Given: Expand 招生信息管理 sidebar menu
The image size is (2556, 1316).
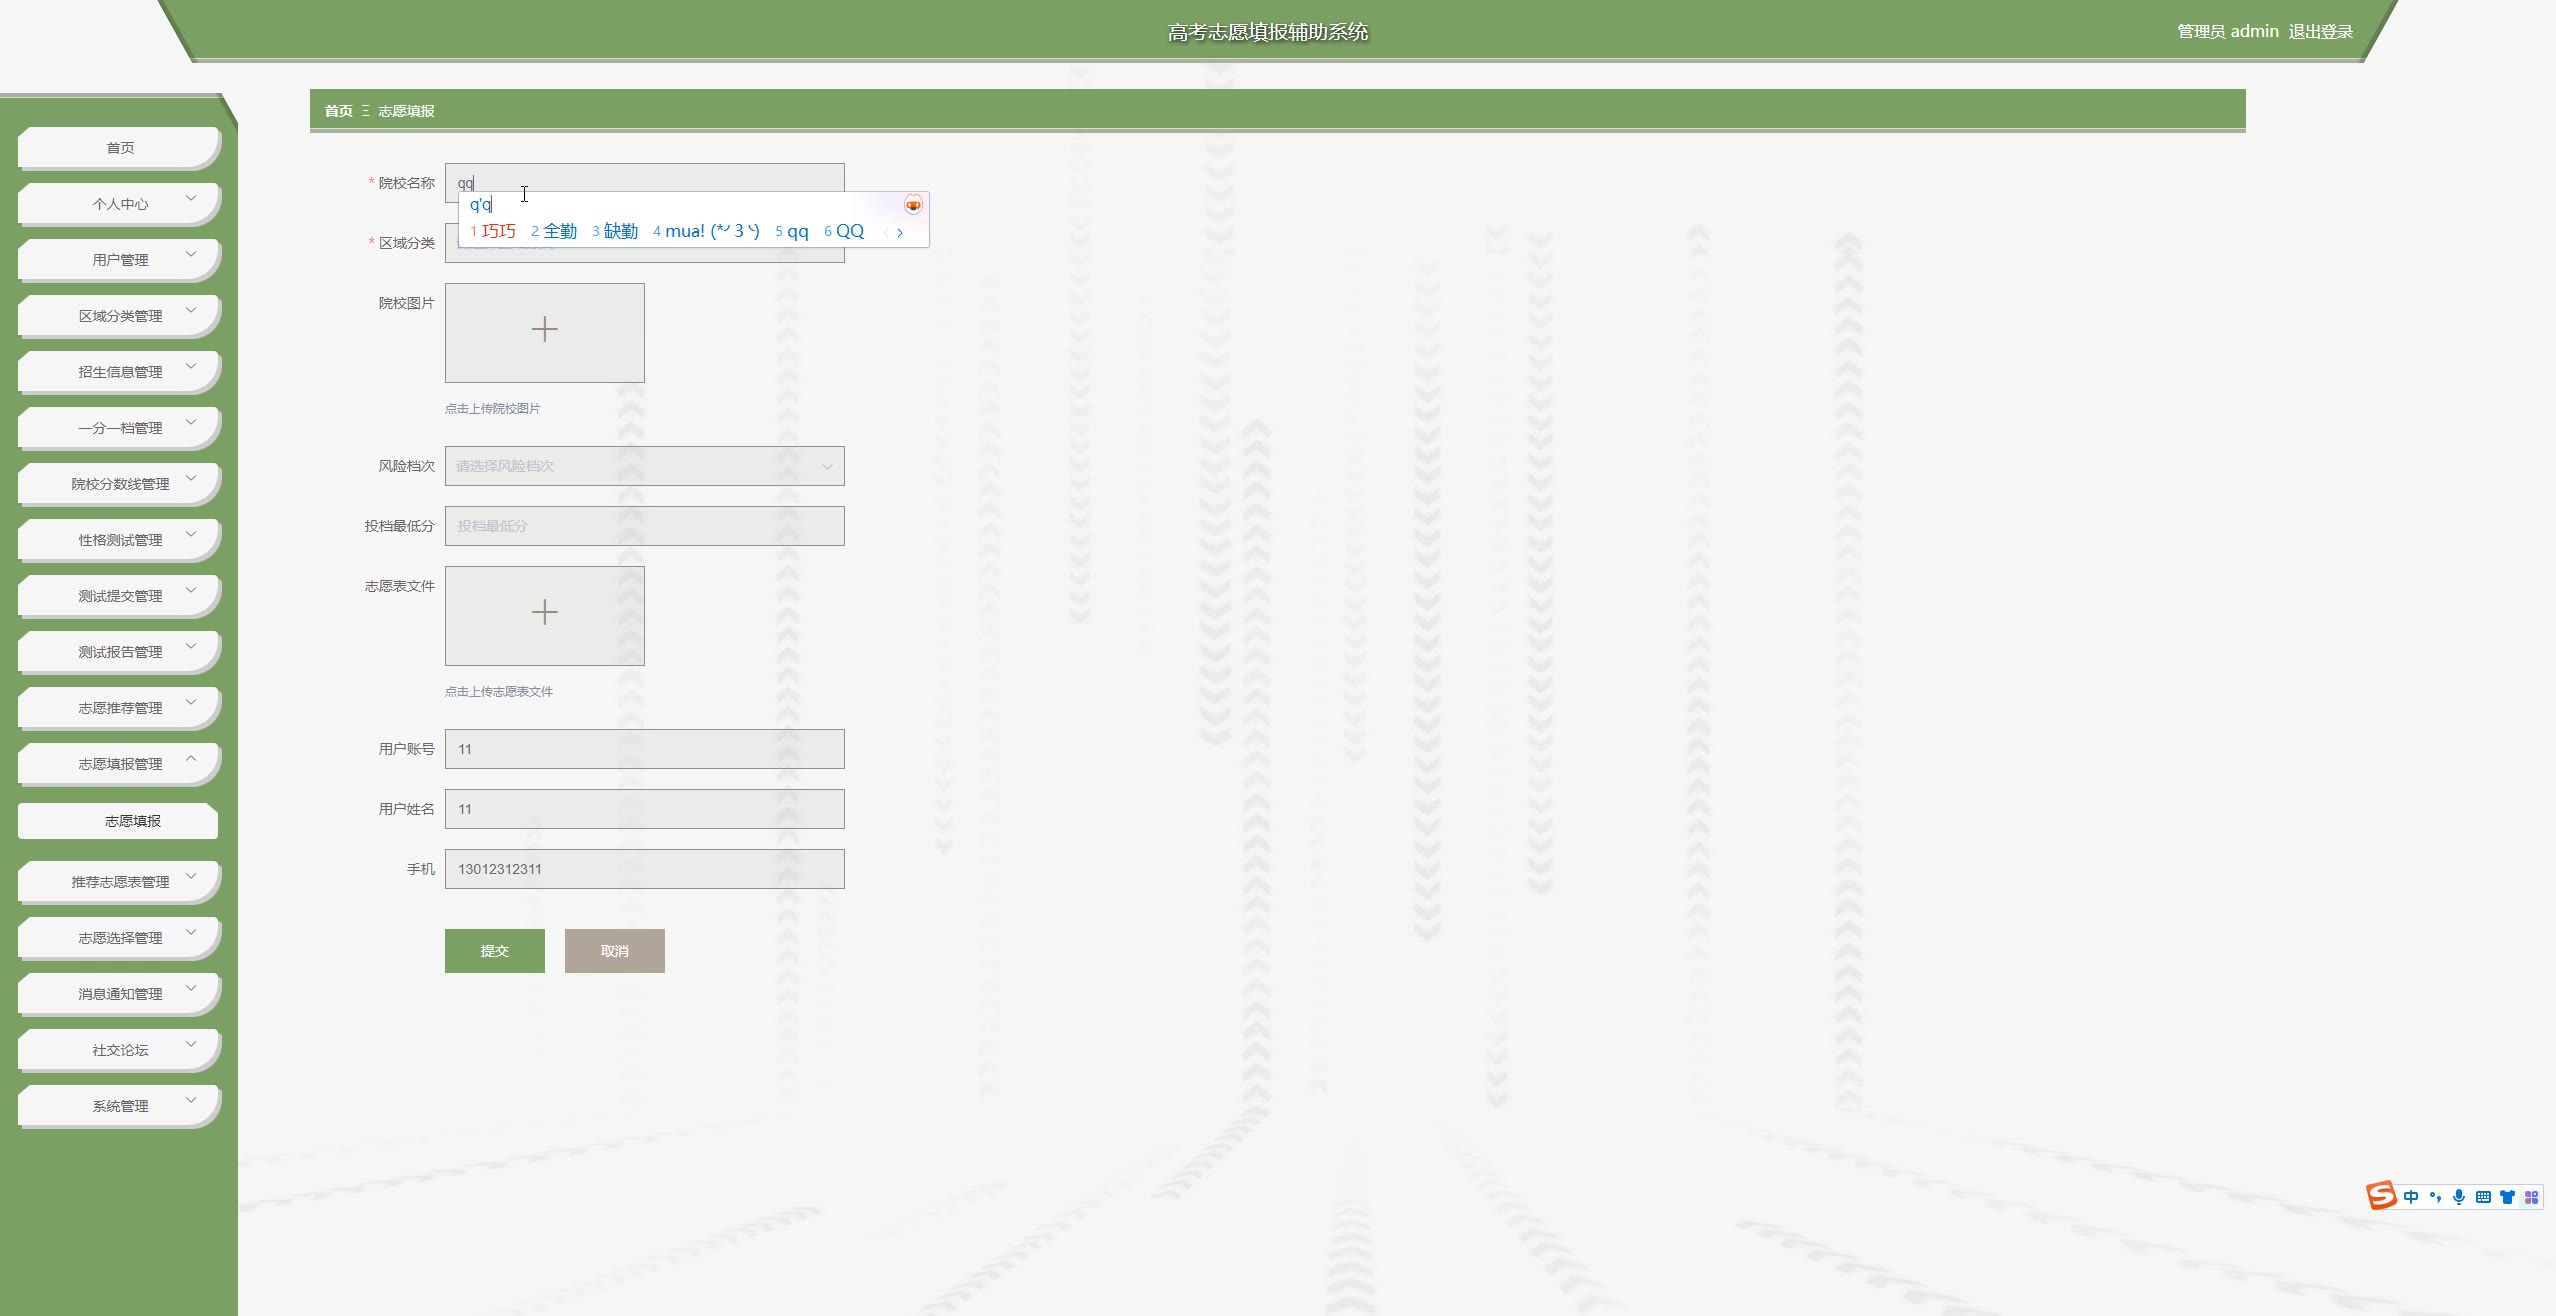Looking at the screenshot, I should (119, 372).
